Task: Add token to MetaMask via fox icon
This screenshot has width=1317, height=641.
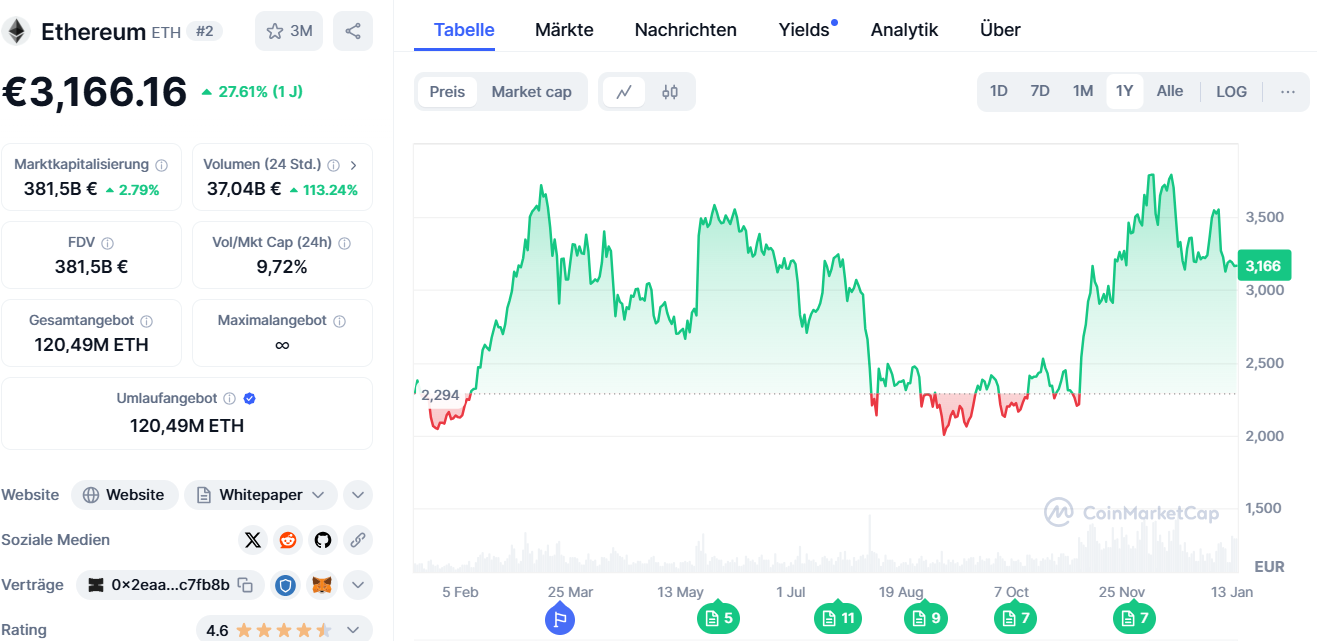Action: pyautogui.click(x=321, y=585)
